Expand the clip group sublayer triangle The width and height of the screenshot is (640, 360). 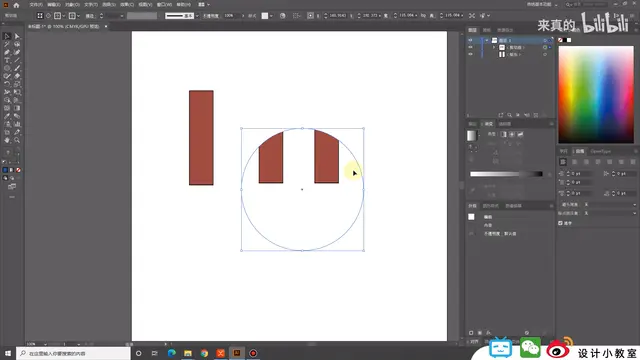494,47
